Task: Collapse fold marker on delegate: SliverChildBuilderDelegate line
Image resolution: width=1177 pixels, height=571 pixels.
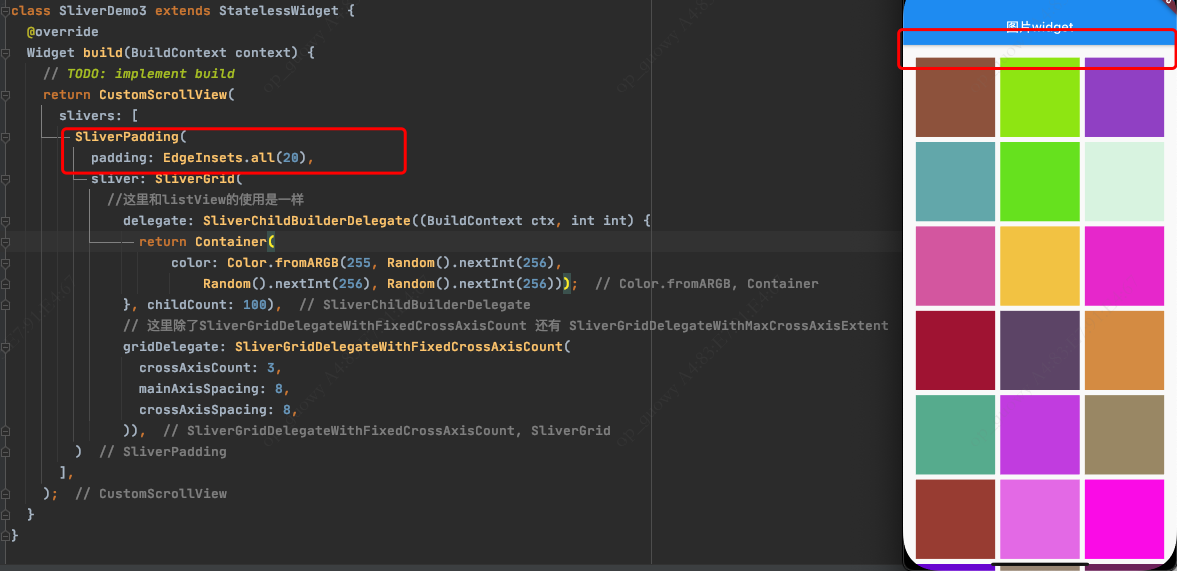Action: tap(5, 221)
